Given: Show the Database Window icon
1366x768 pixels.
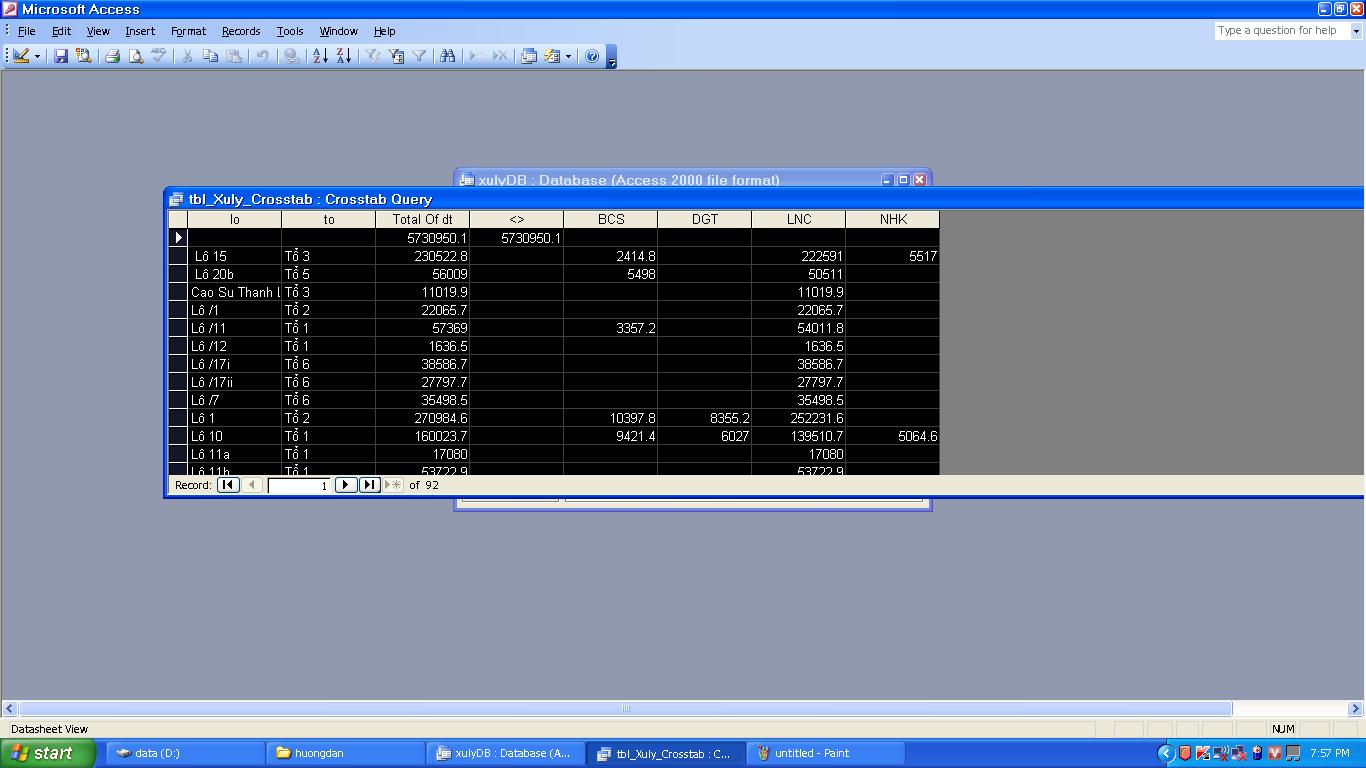Looking at the screenshot, I should 529,56.
